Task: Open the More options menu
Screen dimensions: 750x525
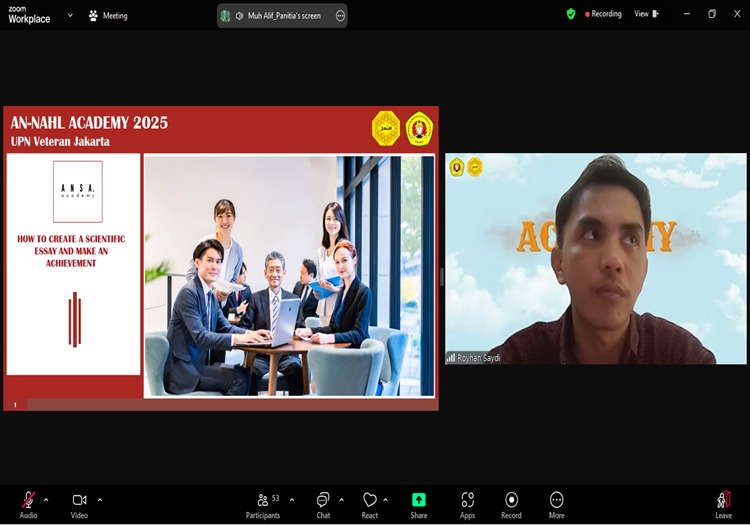Action: click(556, 501)
